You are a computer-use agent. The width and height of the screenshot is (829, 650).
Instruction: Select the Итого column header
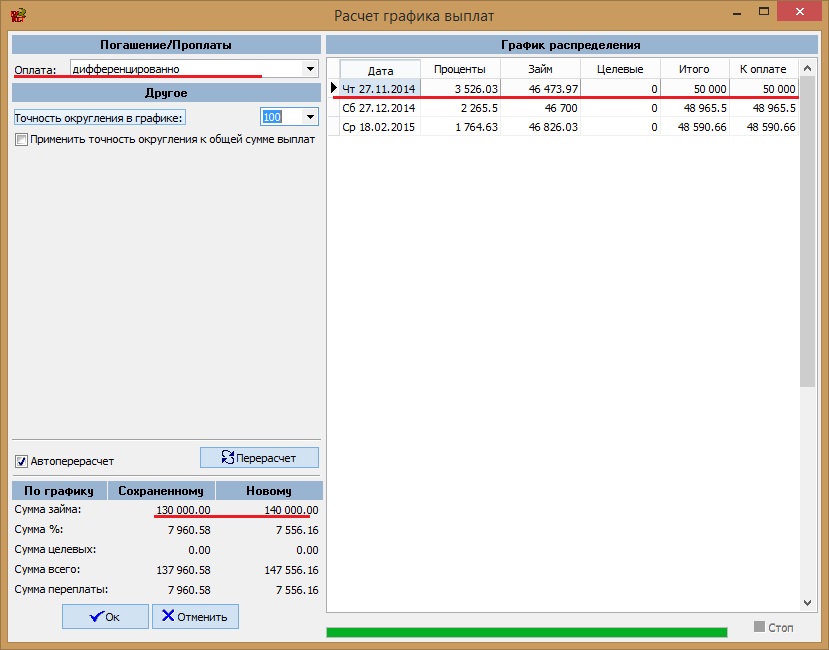coord(693,69)
